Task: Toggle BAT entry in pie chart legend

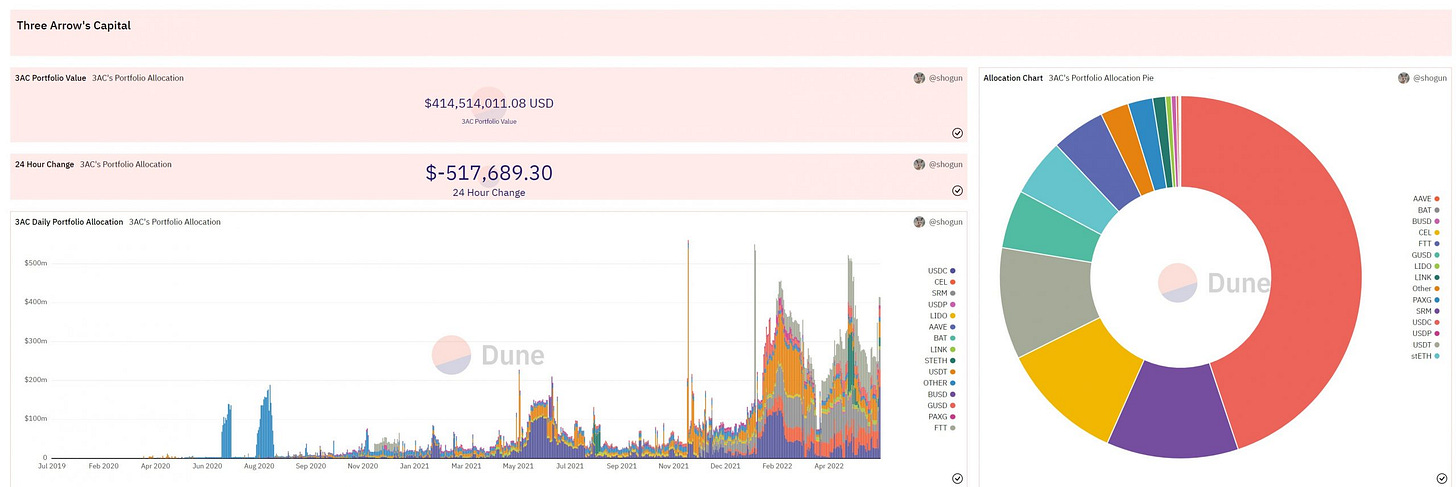Action: point(1430,210)
